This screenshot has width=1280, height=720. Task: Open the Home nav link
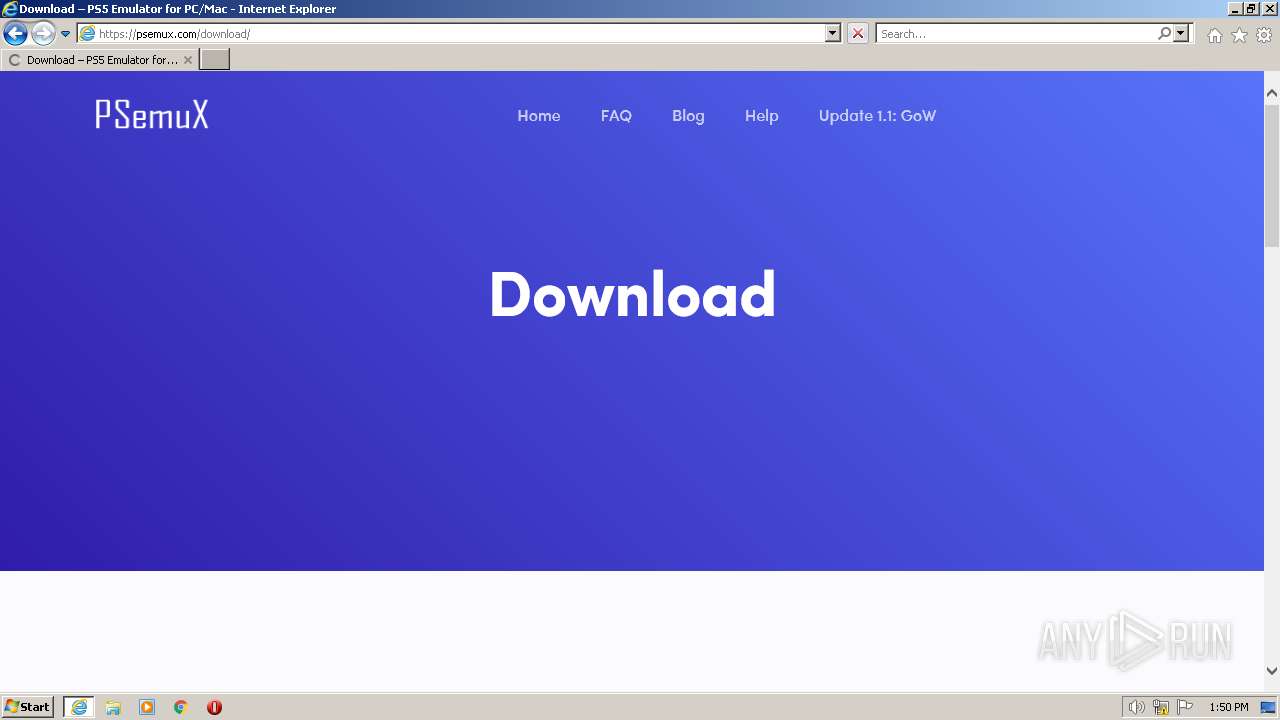[x=538, y=116]
